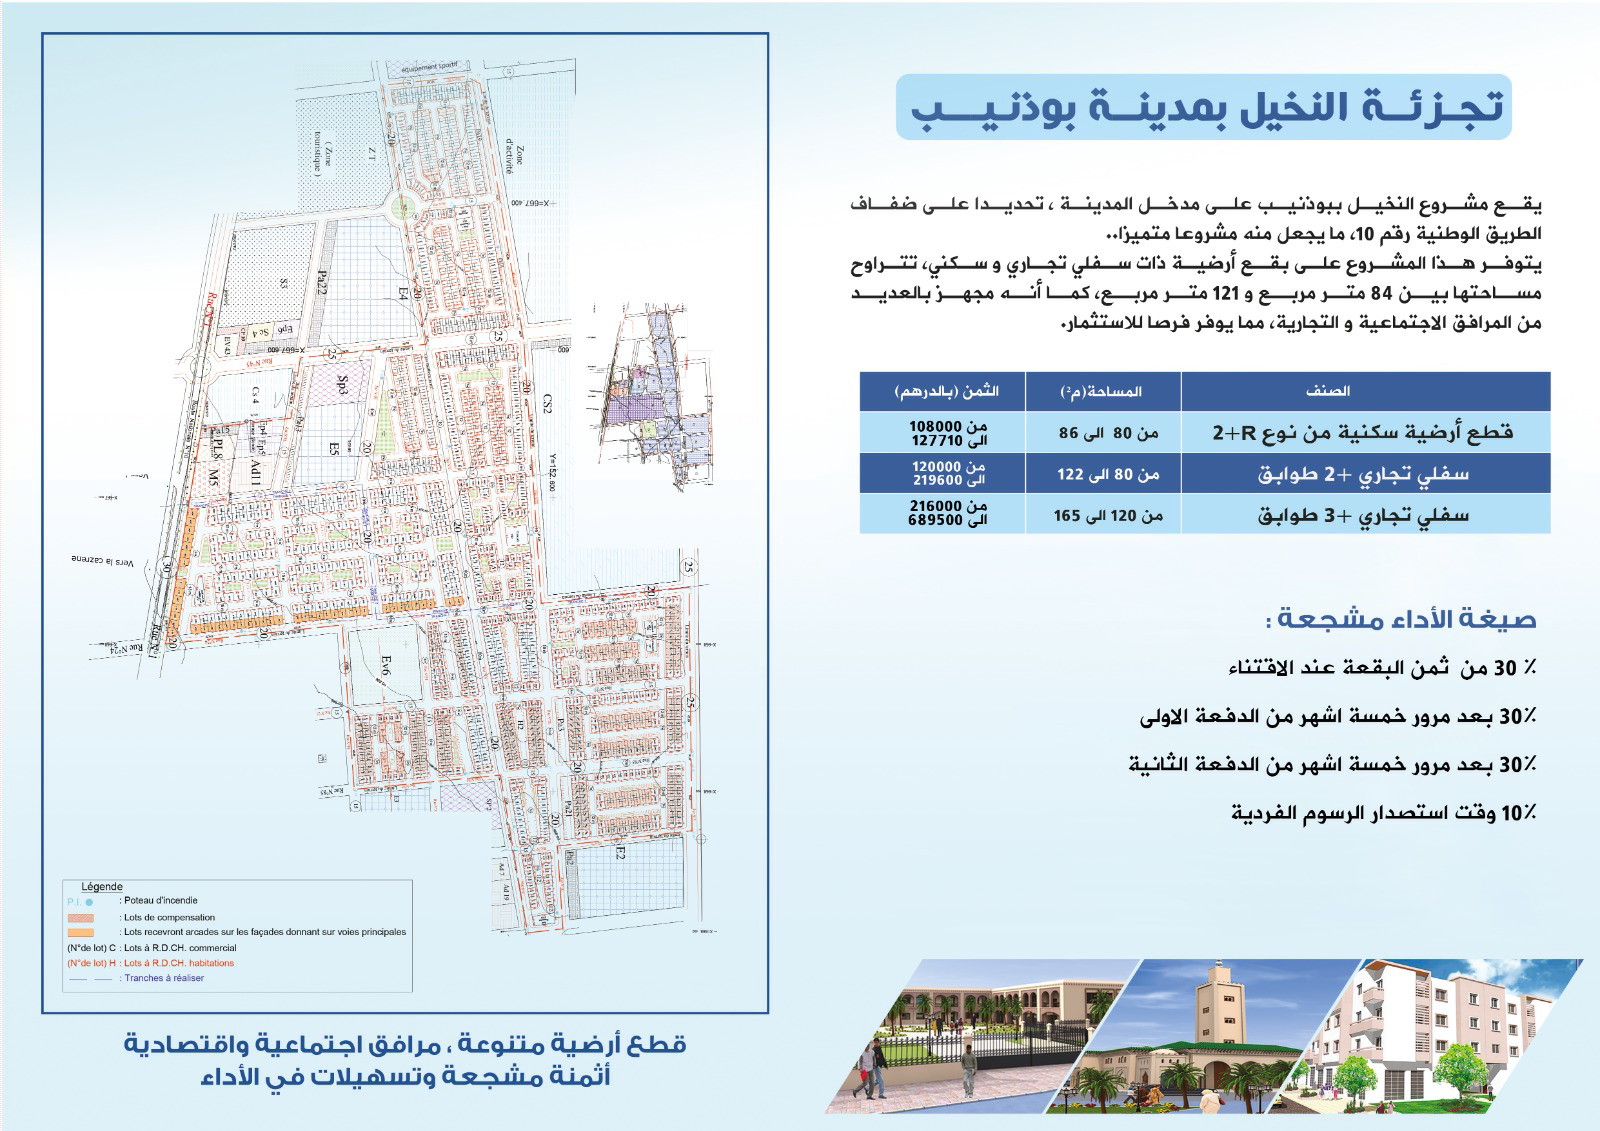Click the roundabout on the subdivision plan
Screen dimensions: 1600x1131
click(403, 209)
